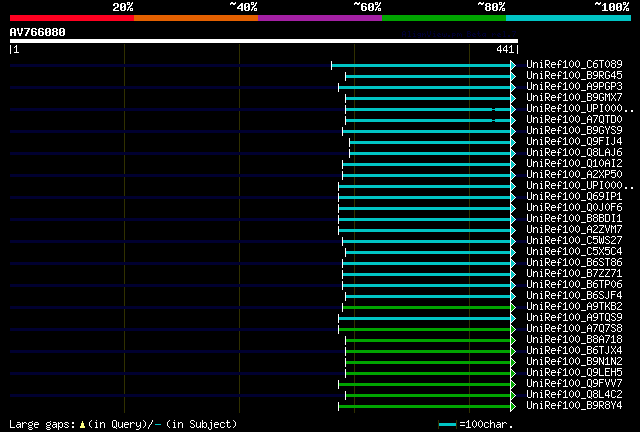Click the green alignment bar of UniRef100_A9TKB2
The width and height of the screenshot is (640, 432).
click(427, 308)
